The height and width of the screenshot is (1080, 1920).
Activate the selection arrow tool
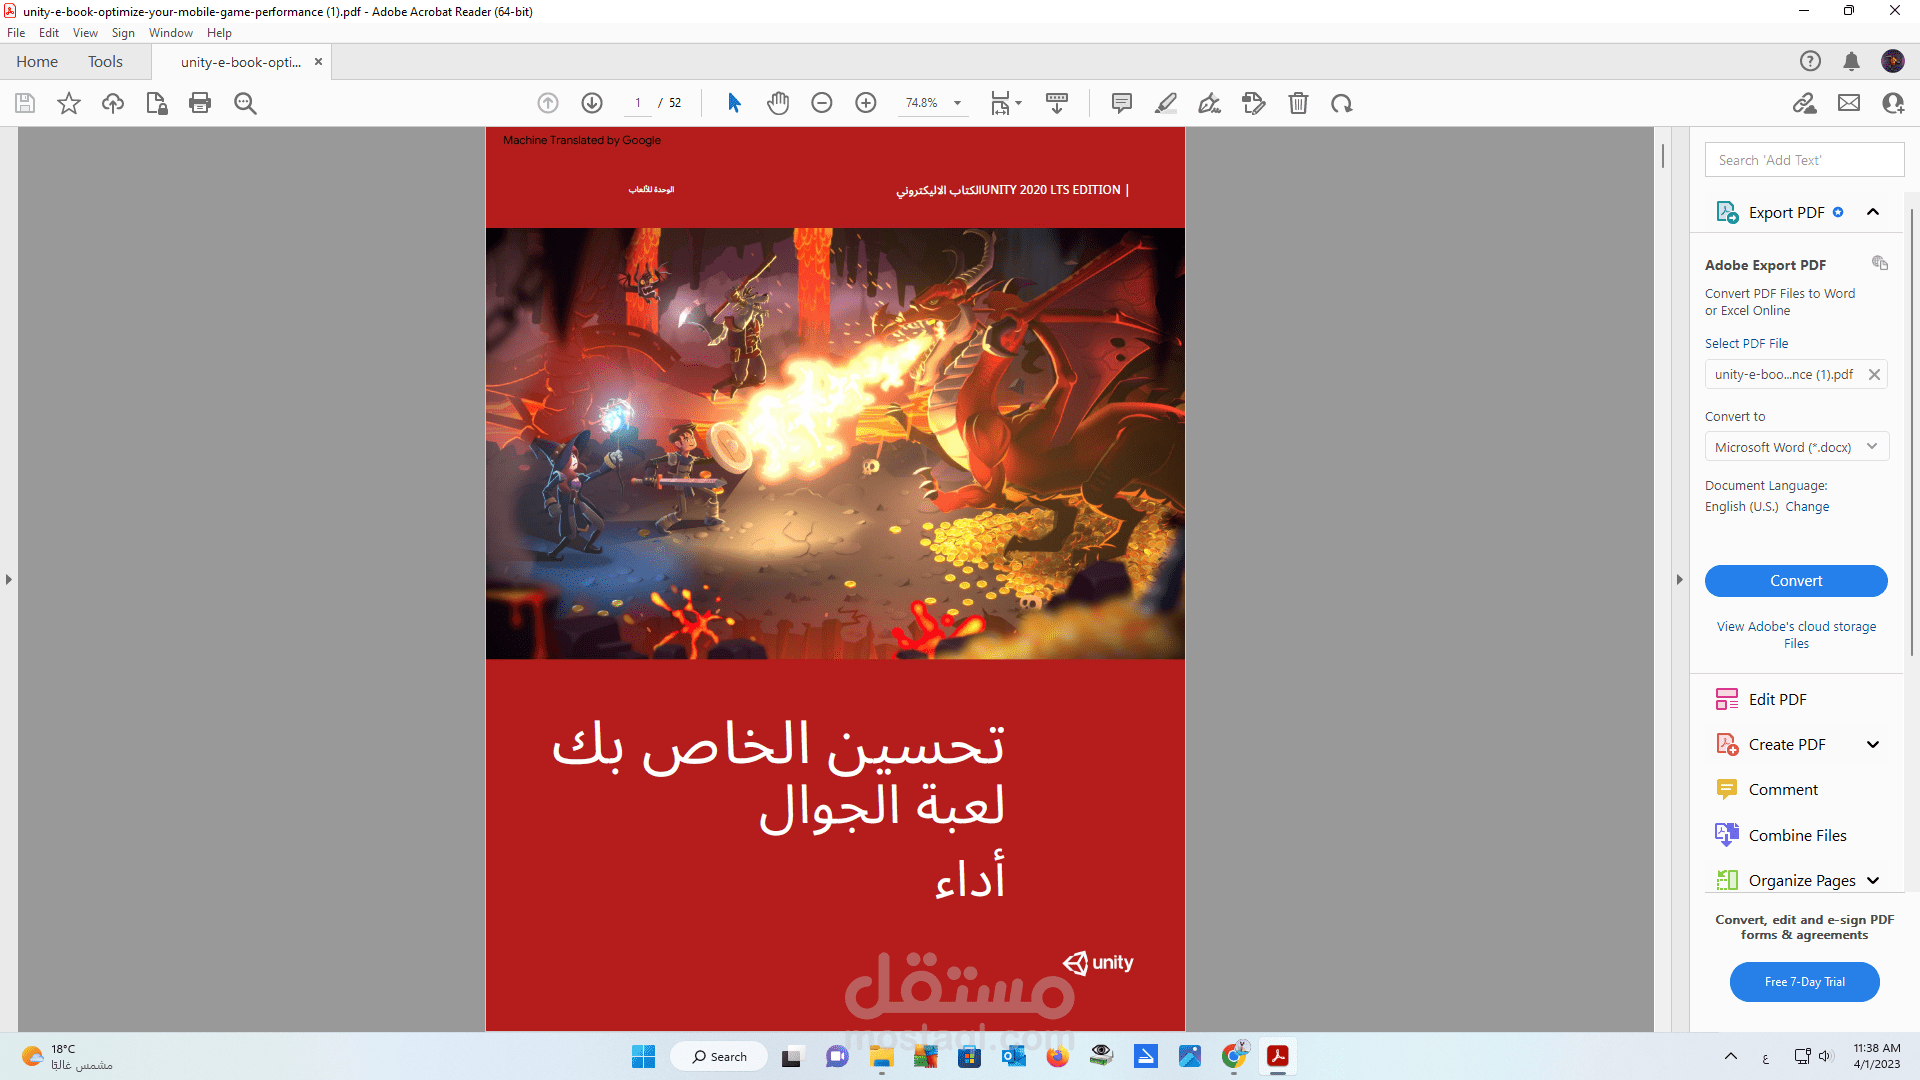pyautogui.click(x=734, y=103)
